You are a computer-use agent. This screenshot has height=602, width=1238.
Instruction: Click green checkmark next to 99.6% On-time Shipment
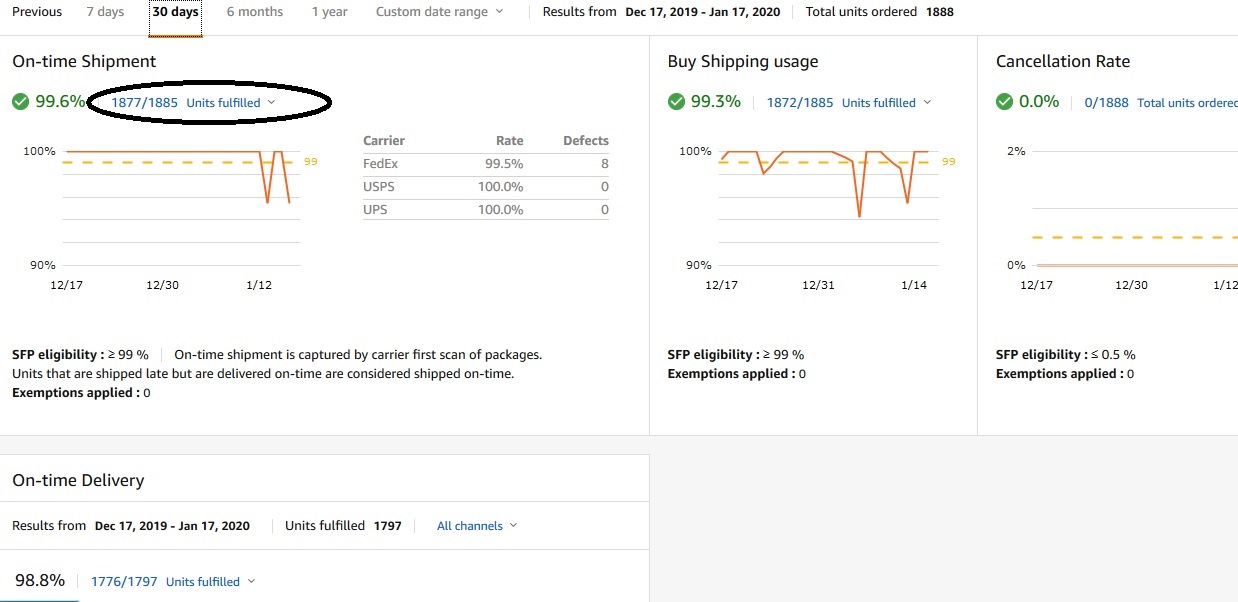pos(21,102)
